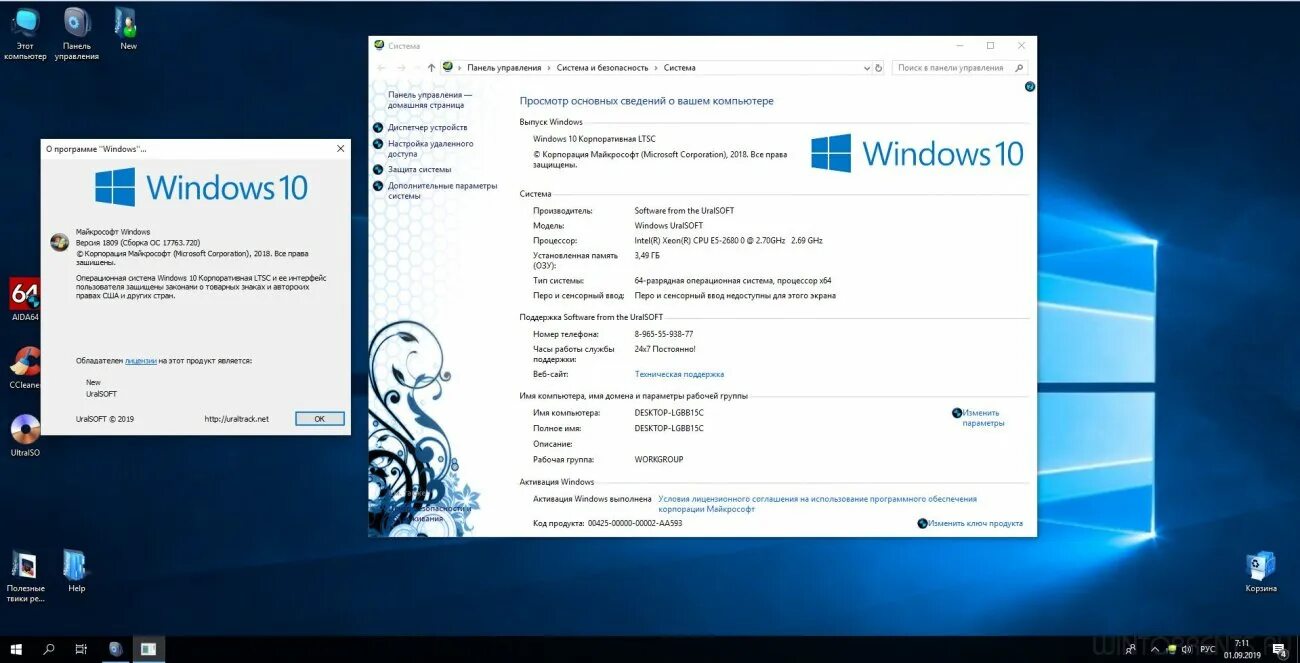Viewport: 1300px width, 663px height.
Task: Click the Просмотр основных сведений heading
Action: 646,101
